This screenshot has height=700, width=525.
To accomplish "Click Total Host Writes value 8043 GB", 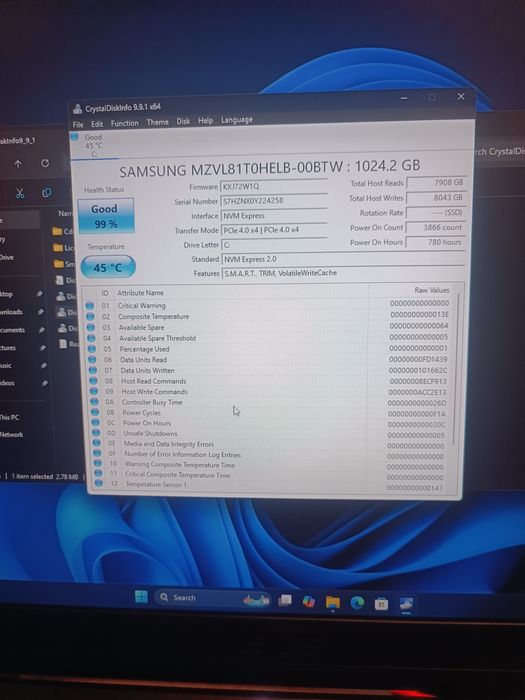I will pyautogui.click(x=436, y=198).
